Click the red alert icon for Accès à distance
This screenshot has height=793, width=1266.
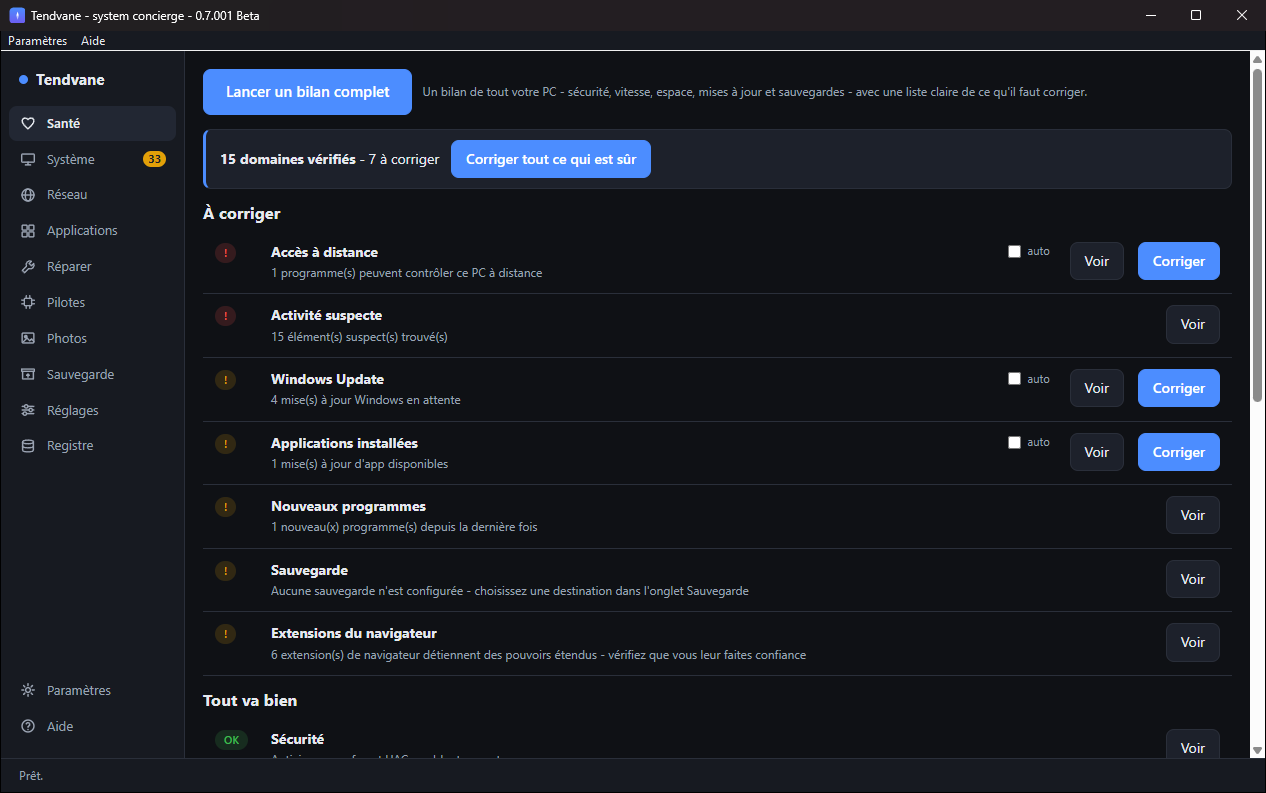[x=225, y=253]
